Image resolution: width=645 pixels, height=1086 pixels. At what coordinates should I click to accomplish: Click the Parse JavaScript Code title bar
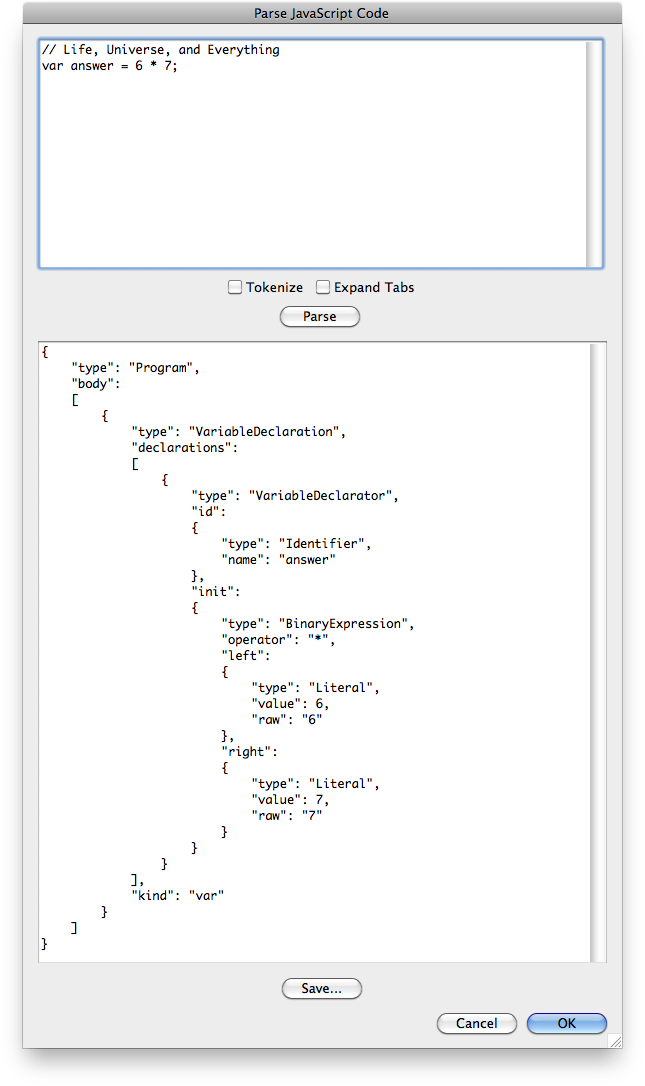click(x=322, y=13)
